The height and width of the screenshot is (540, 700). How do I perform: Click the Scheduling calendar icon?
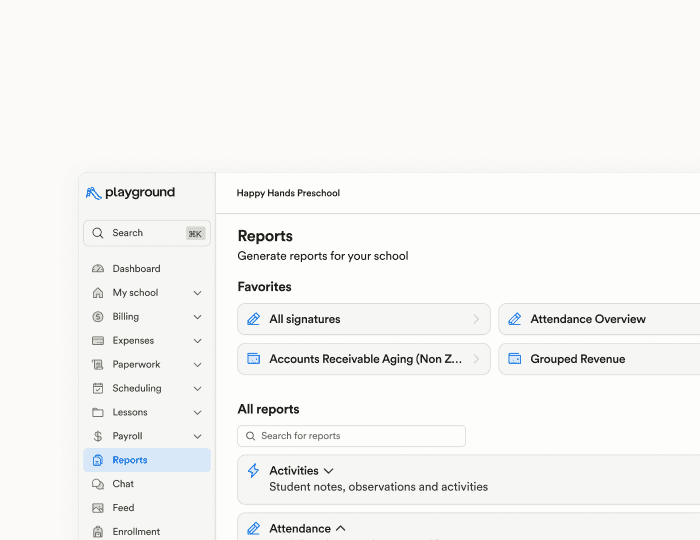98,388
